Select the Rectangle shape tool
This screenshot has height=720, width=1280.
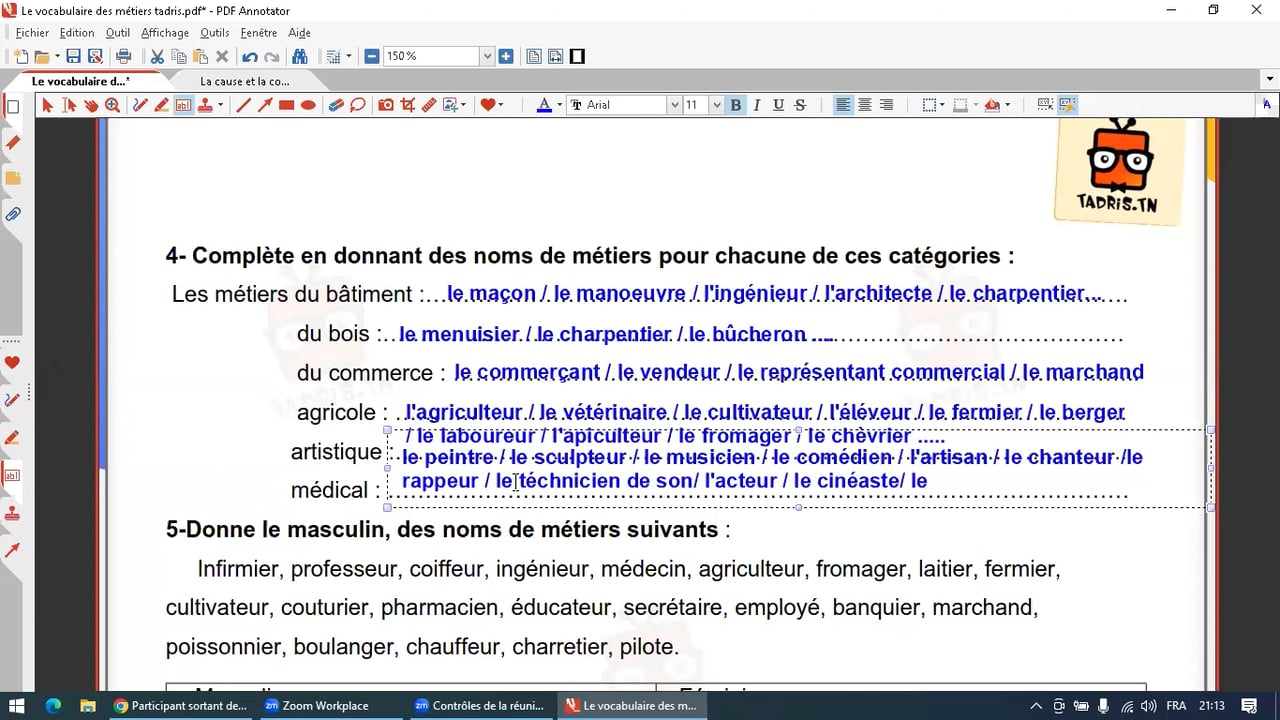point(286,105)
